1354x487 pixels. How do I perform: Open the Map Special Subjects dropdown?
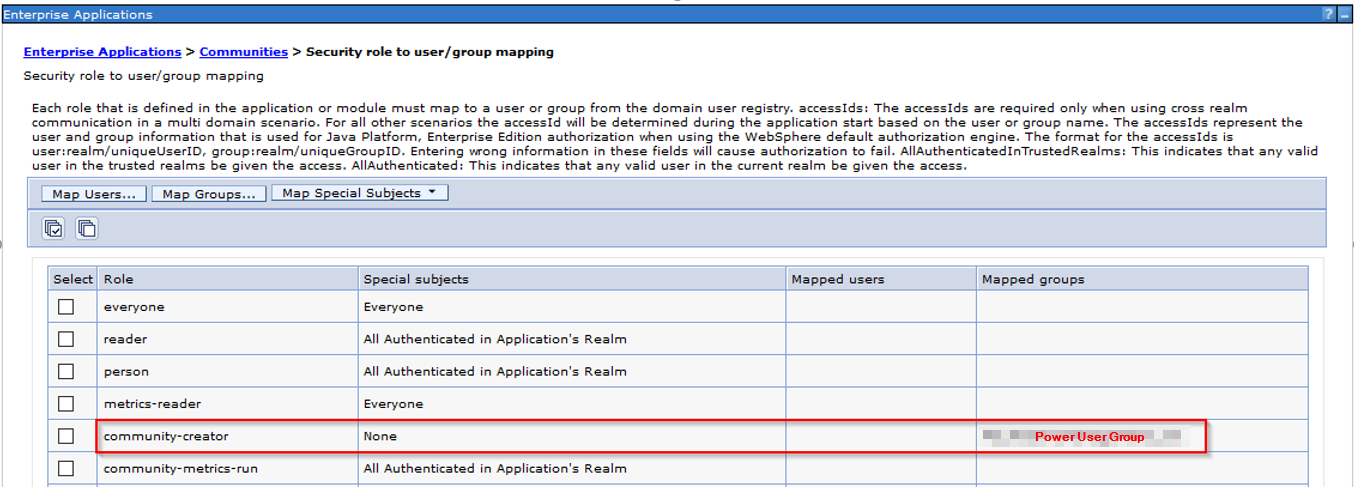(359, 193)
